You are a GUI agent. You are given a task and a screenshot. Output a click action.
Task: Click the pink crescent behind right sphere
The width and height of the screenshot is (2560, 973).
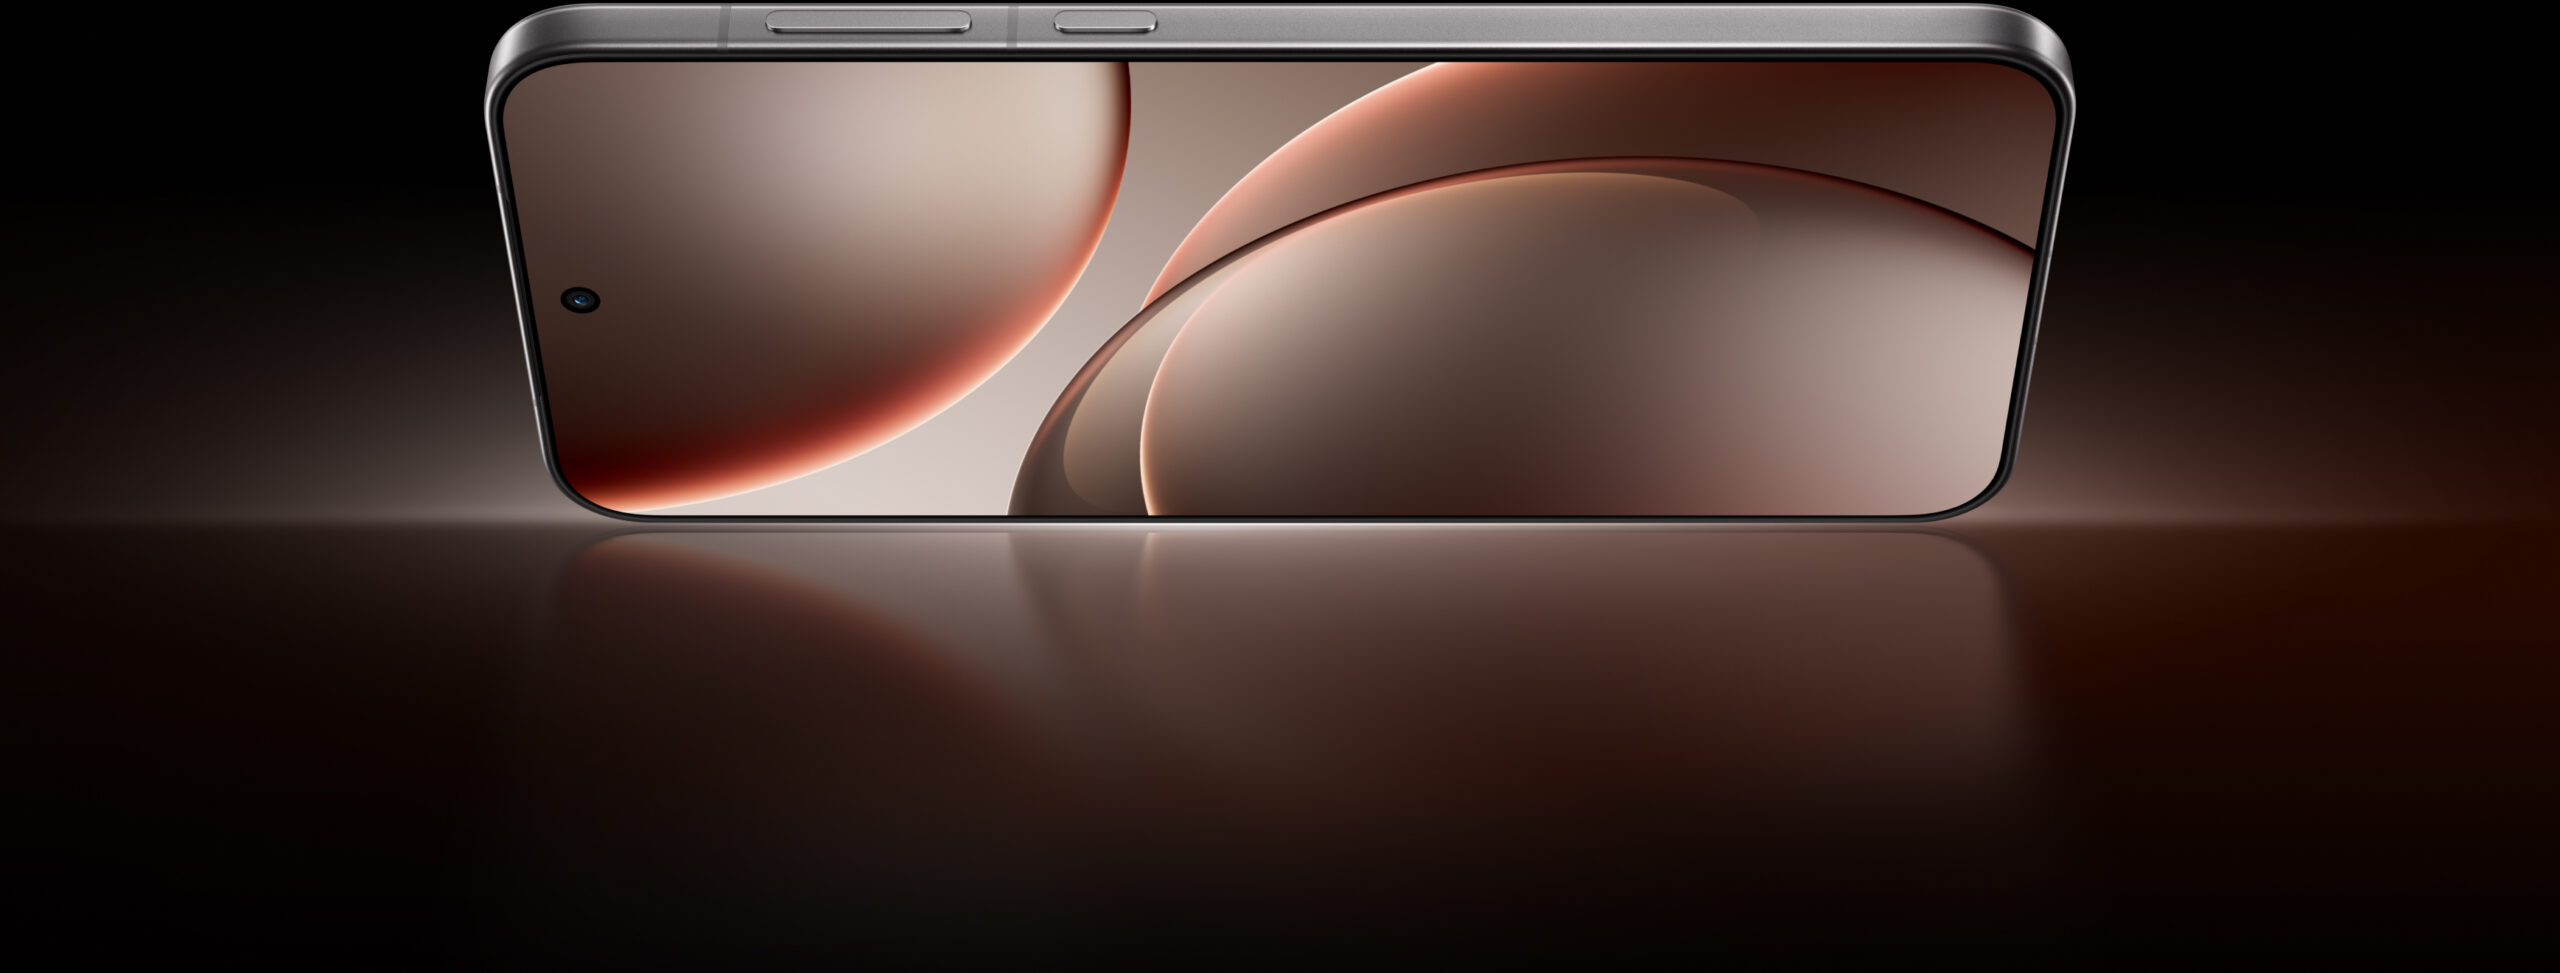pyautogui.click(x=1250, y=180)
